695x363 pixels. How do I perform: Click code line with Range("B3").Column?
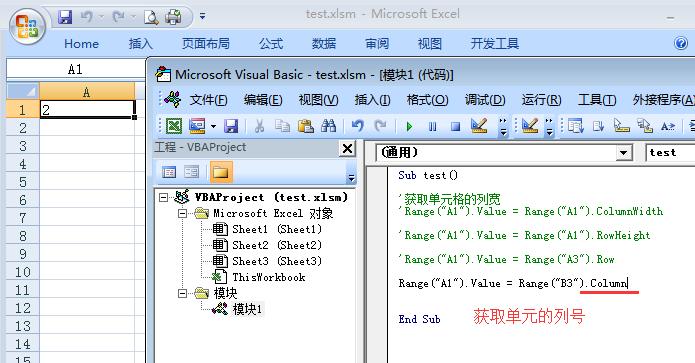[513, 283]
